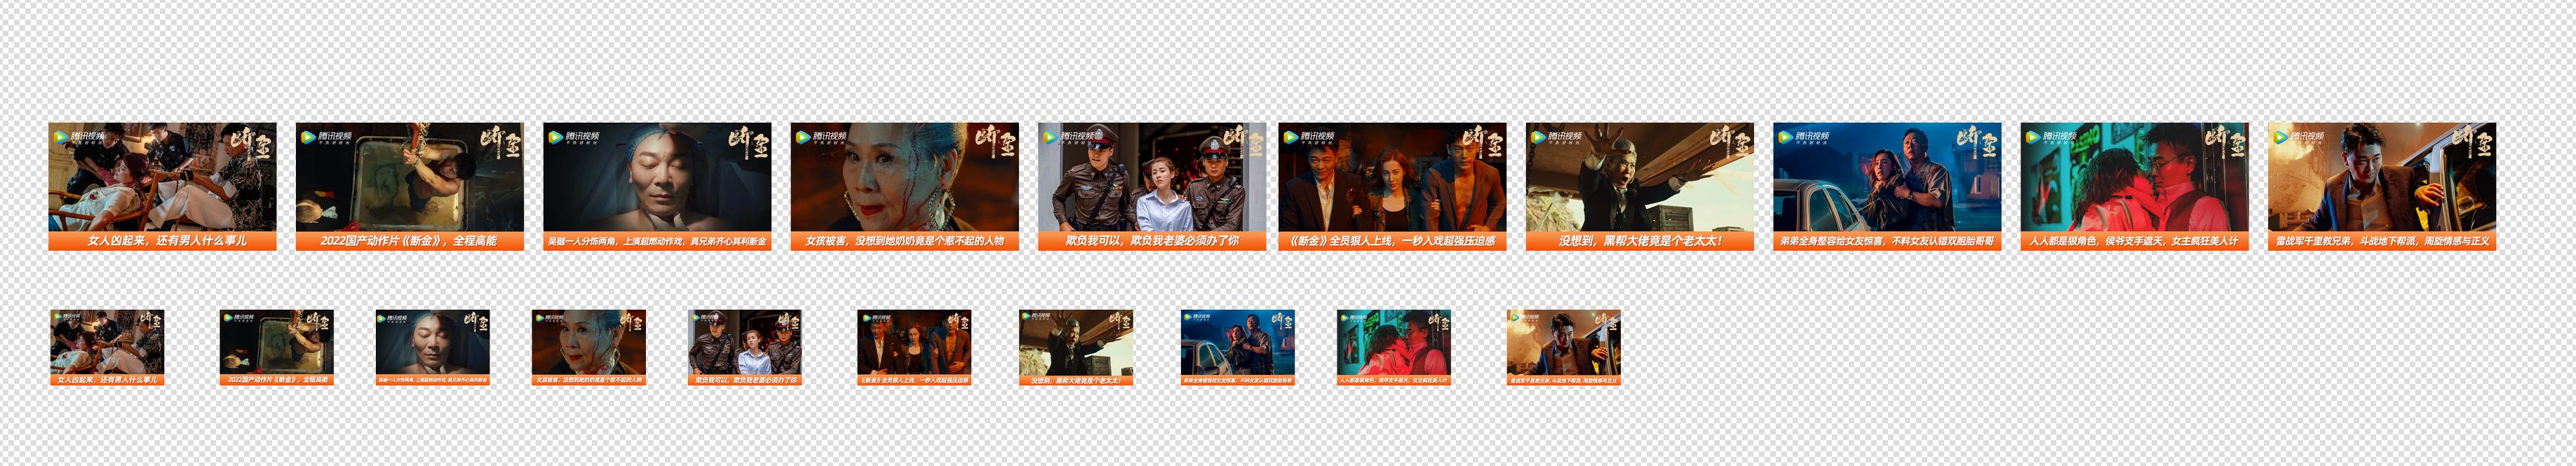Click Tencent Video logo on large couple-by-car banner
Image resolution: width=2576 pixels, height=466 pixels.
(x=1805, y=137)
